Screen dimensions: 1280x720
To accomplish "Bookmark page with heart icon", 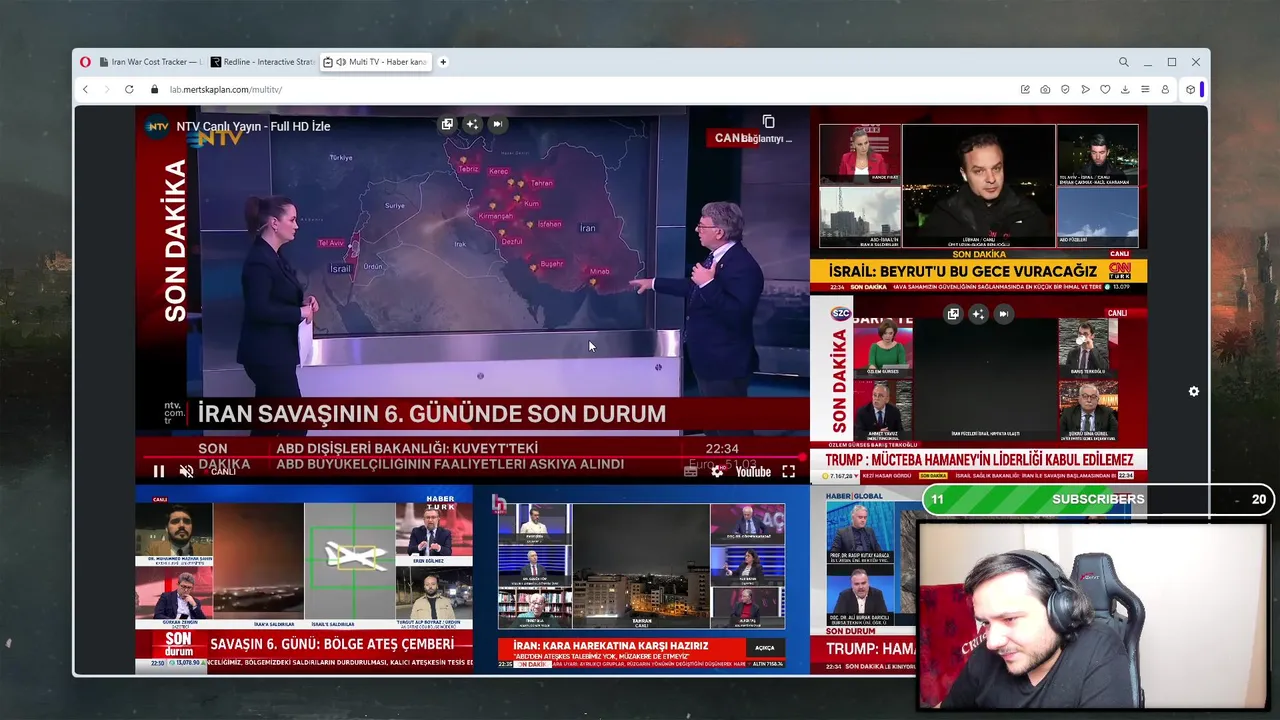I will (x=1105, y=89).
